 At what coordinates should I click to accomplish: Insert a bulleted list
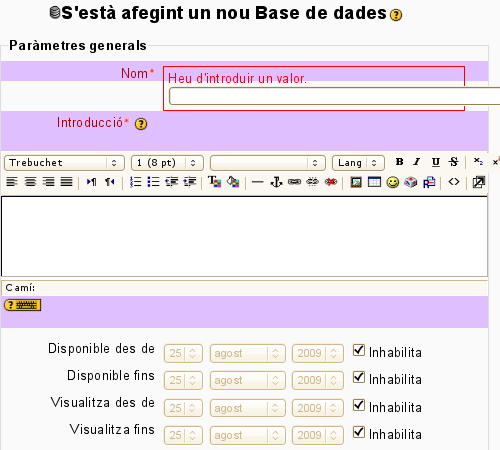[x=153, y=182]
